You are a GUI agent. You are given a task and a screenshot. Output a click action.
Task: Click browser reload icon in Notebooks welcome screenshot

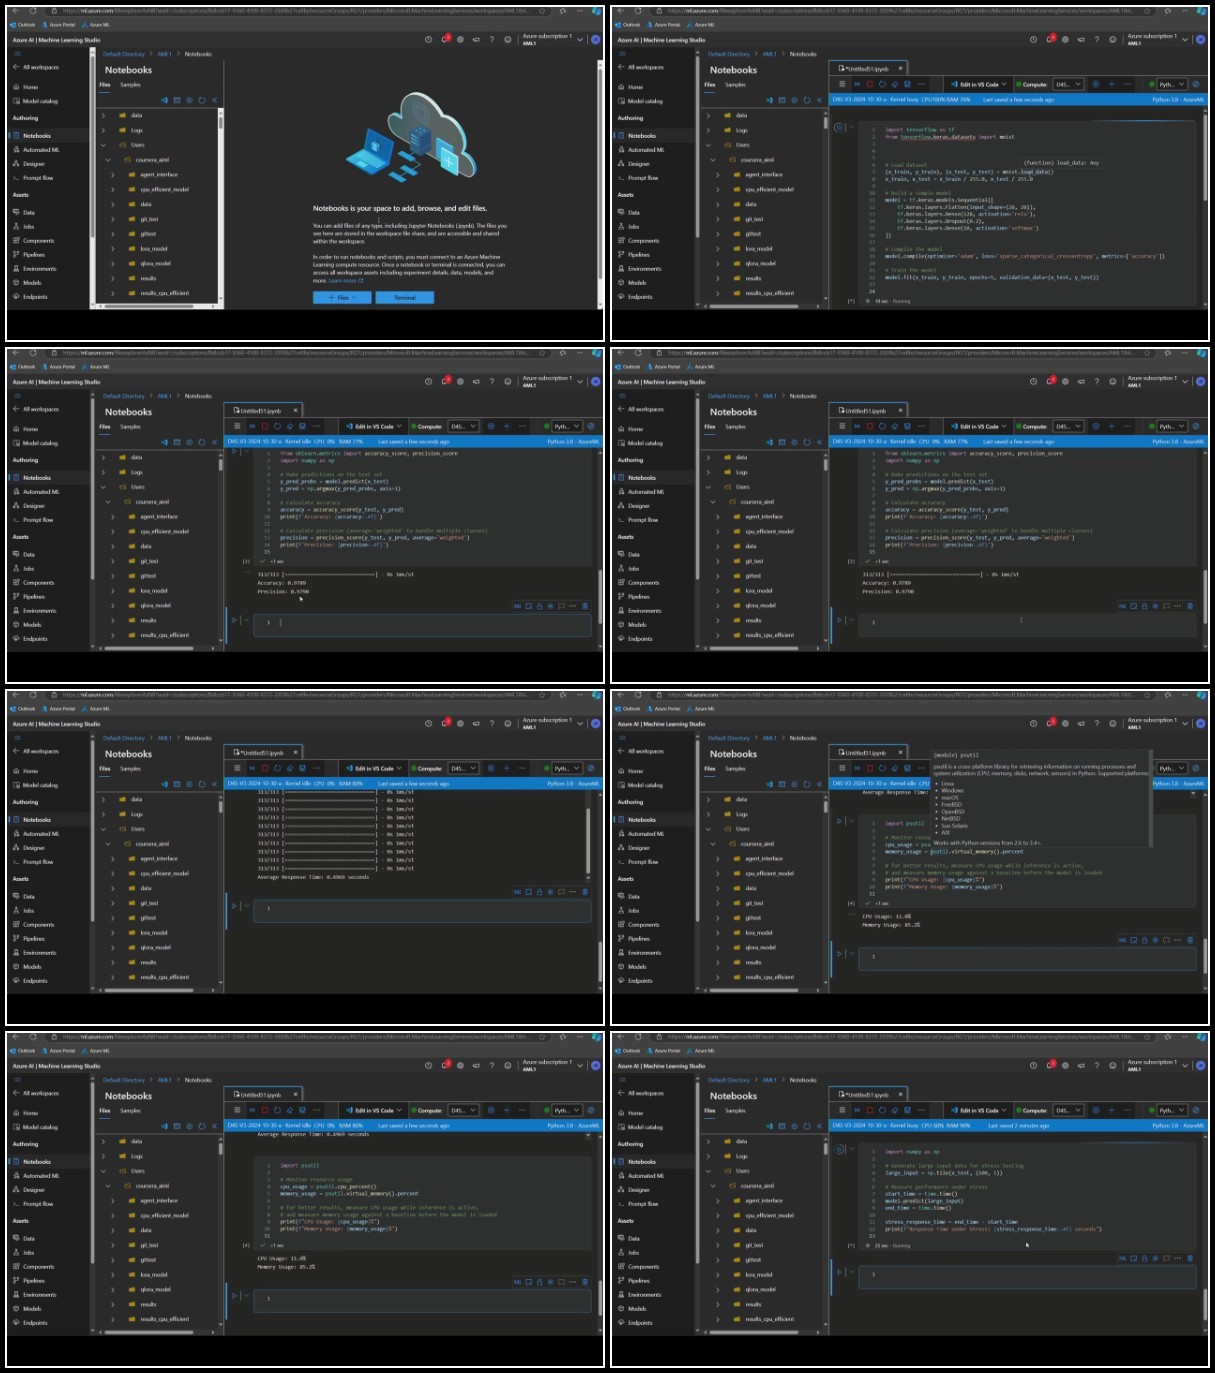coord(33,11)
